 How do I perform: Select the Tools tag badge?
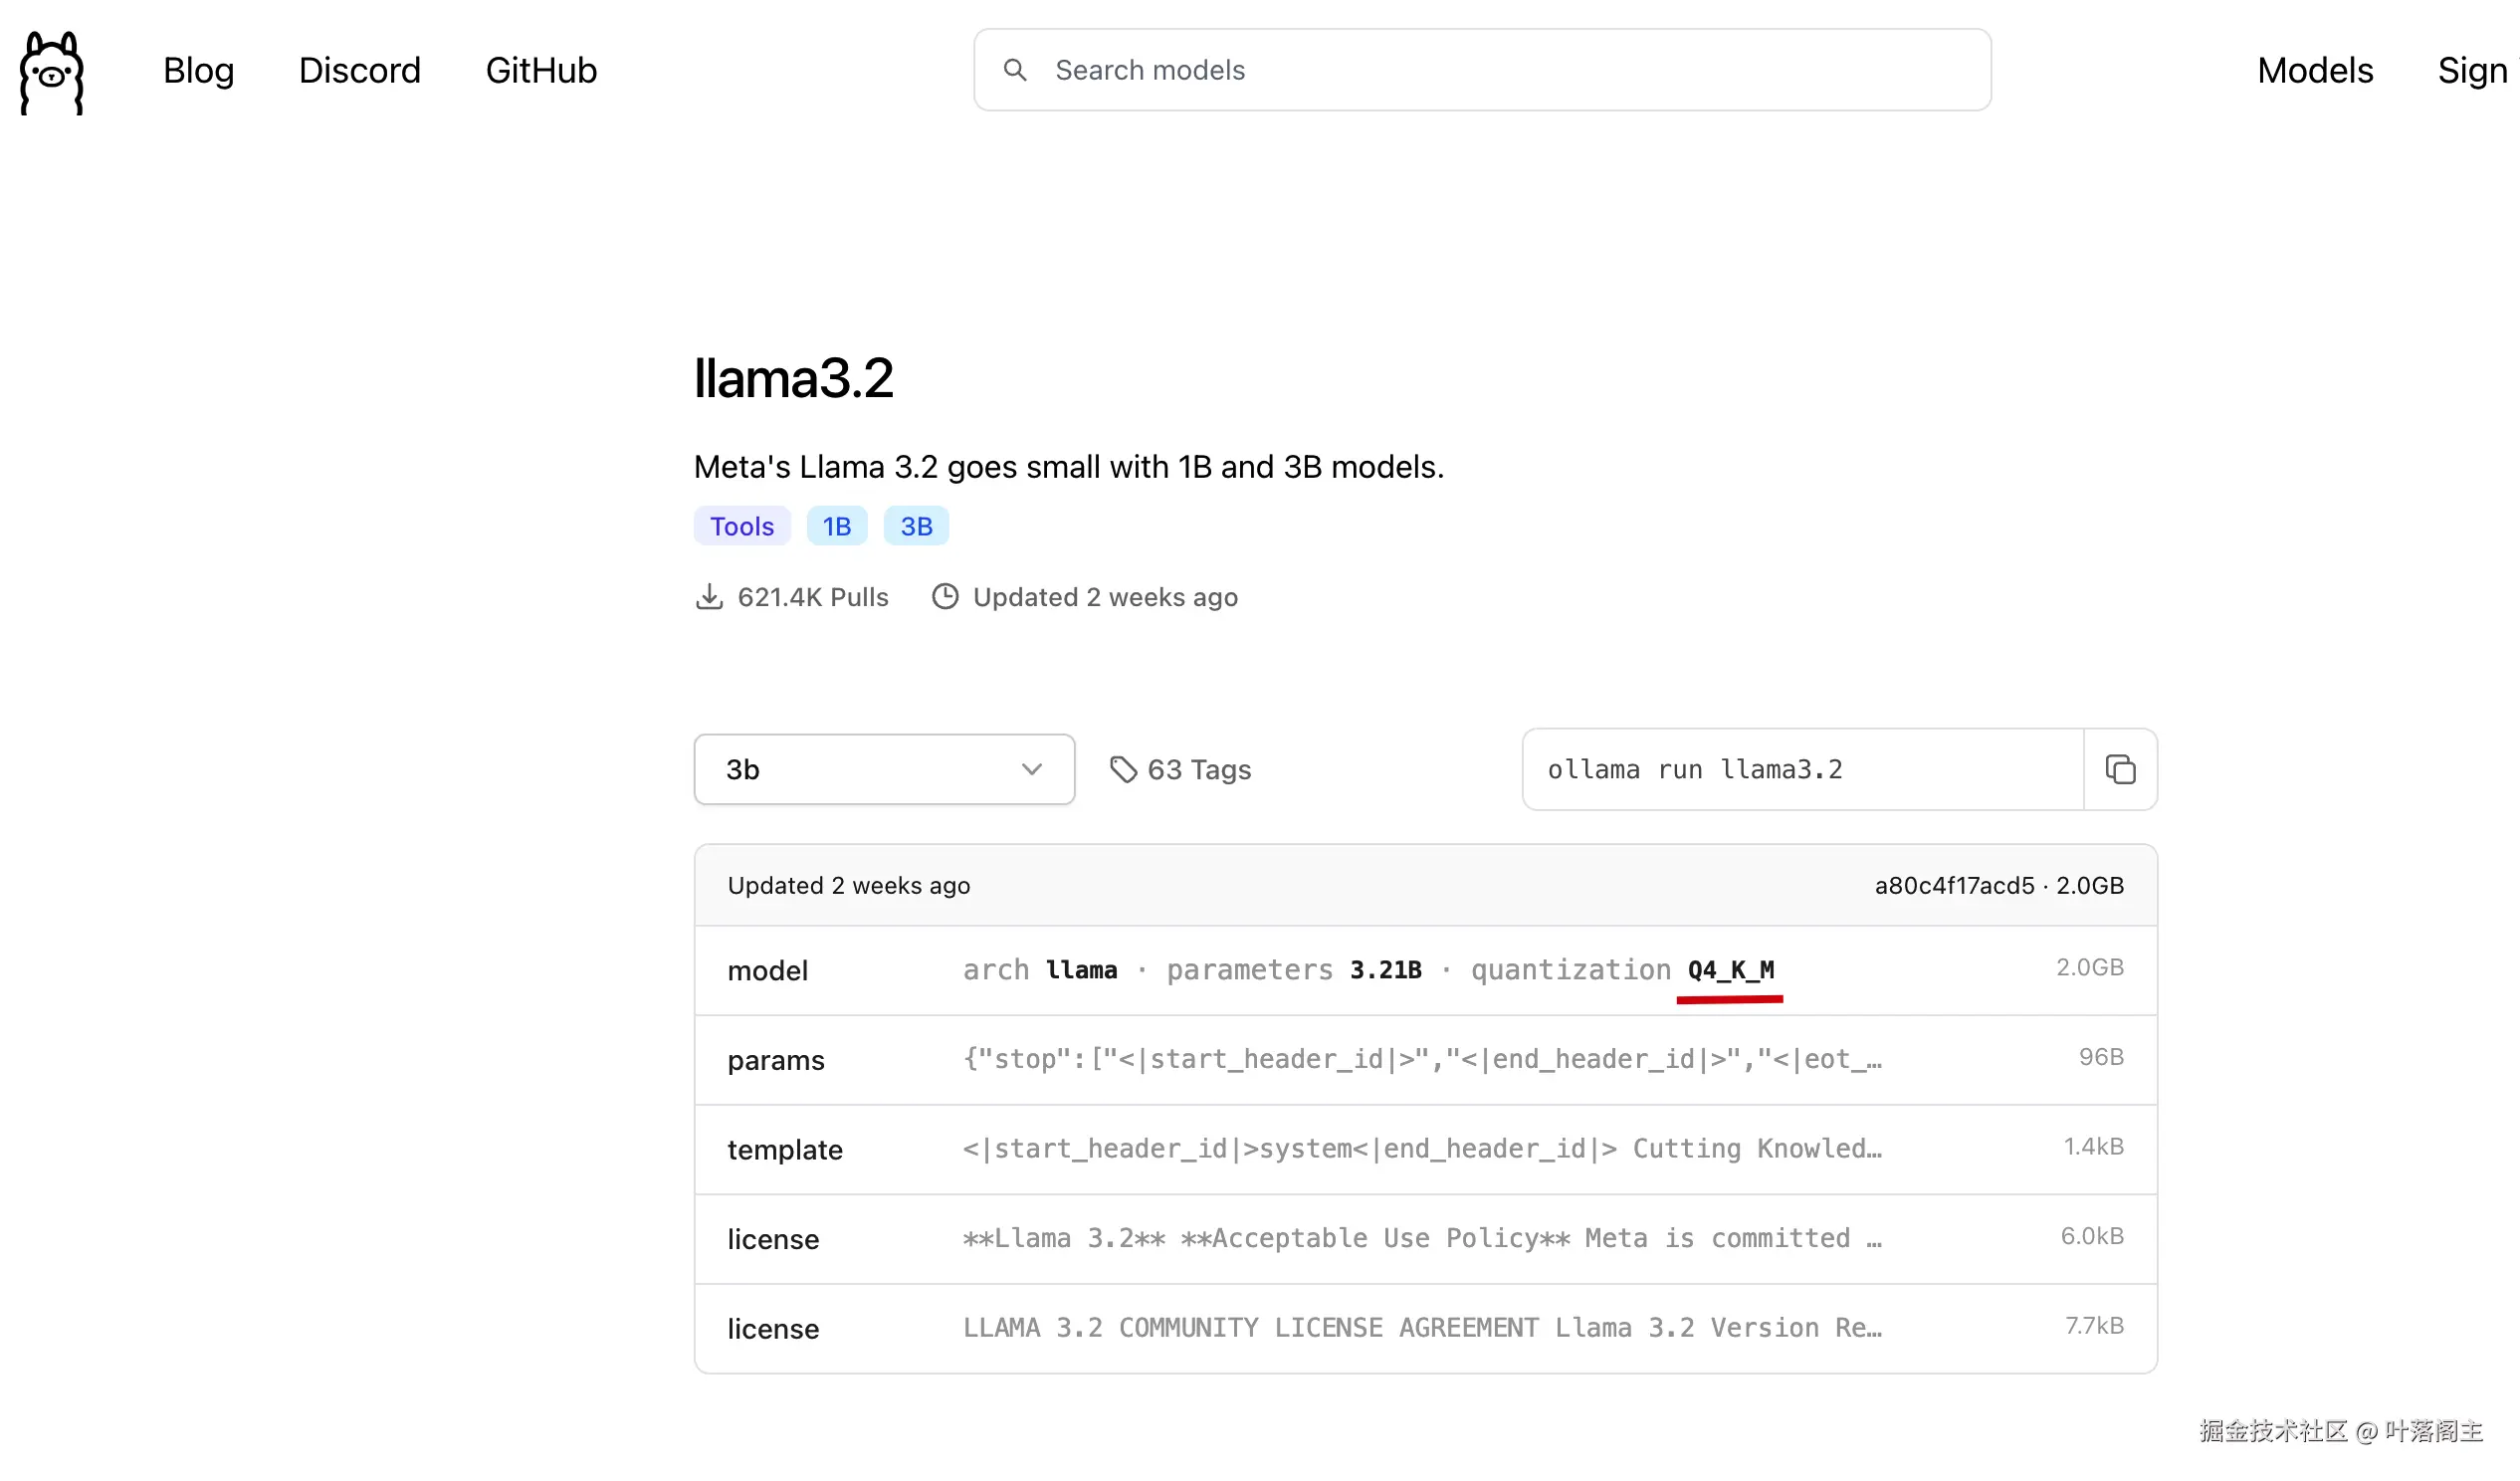[x=741, y=526]
